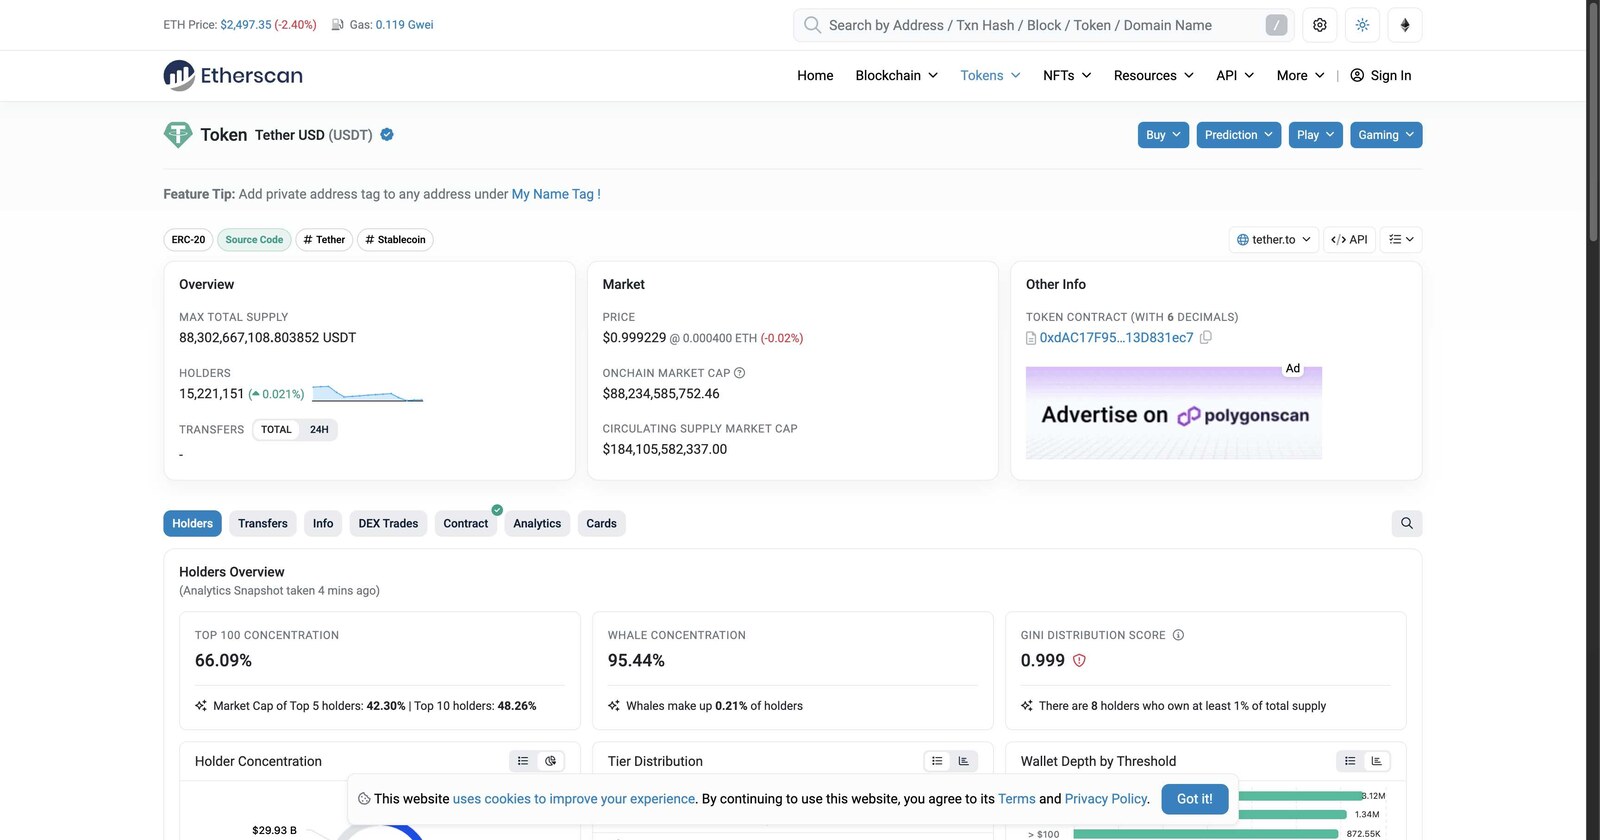Open the My Name Tag link

click(x=556, y=194)
